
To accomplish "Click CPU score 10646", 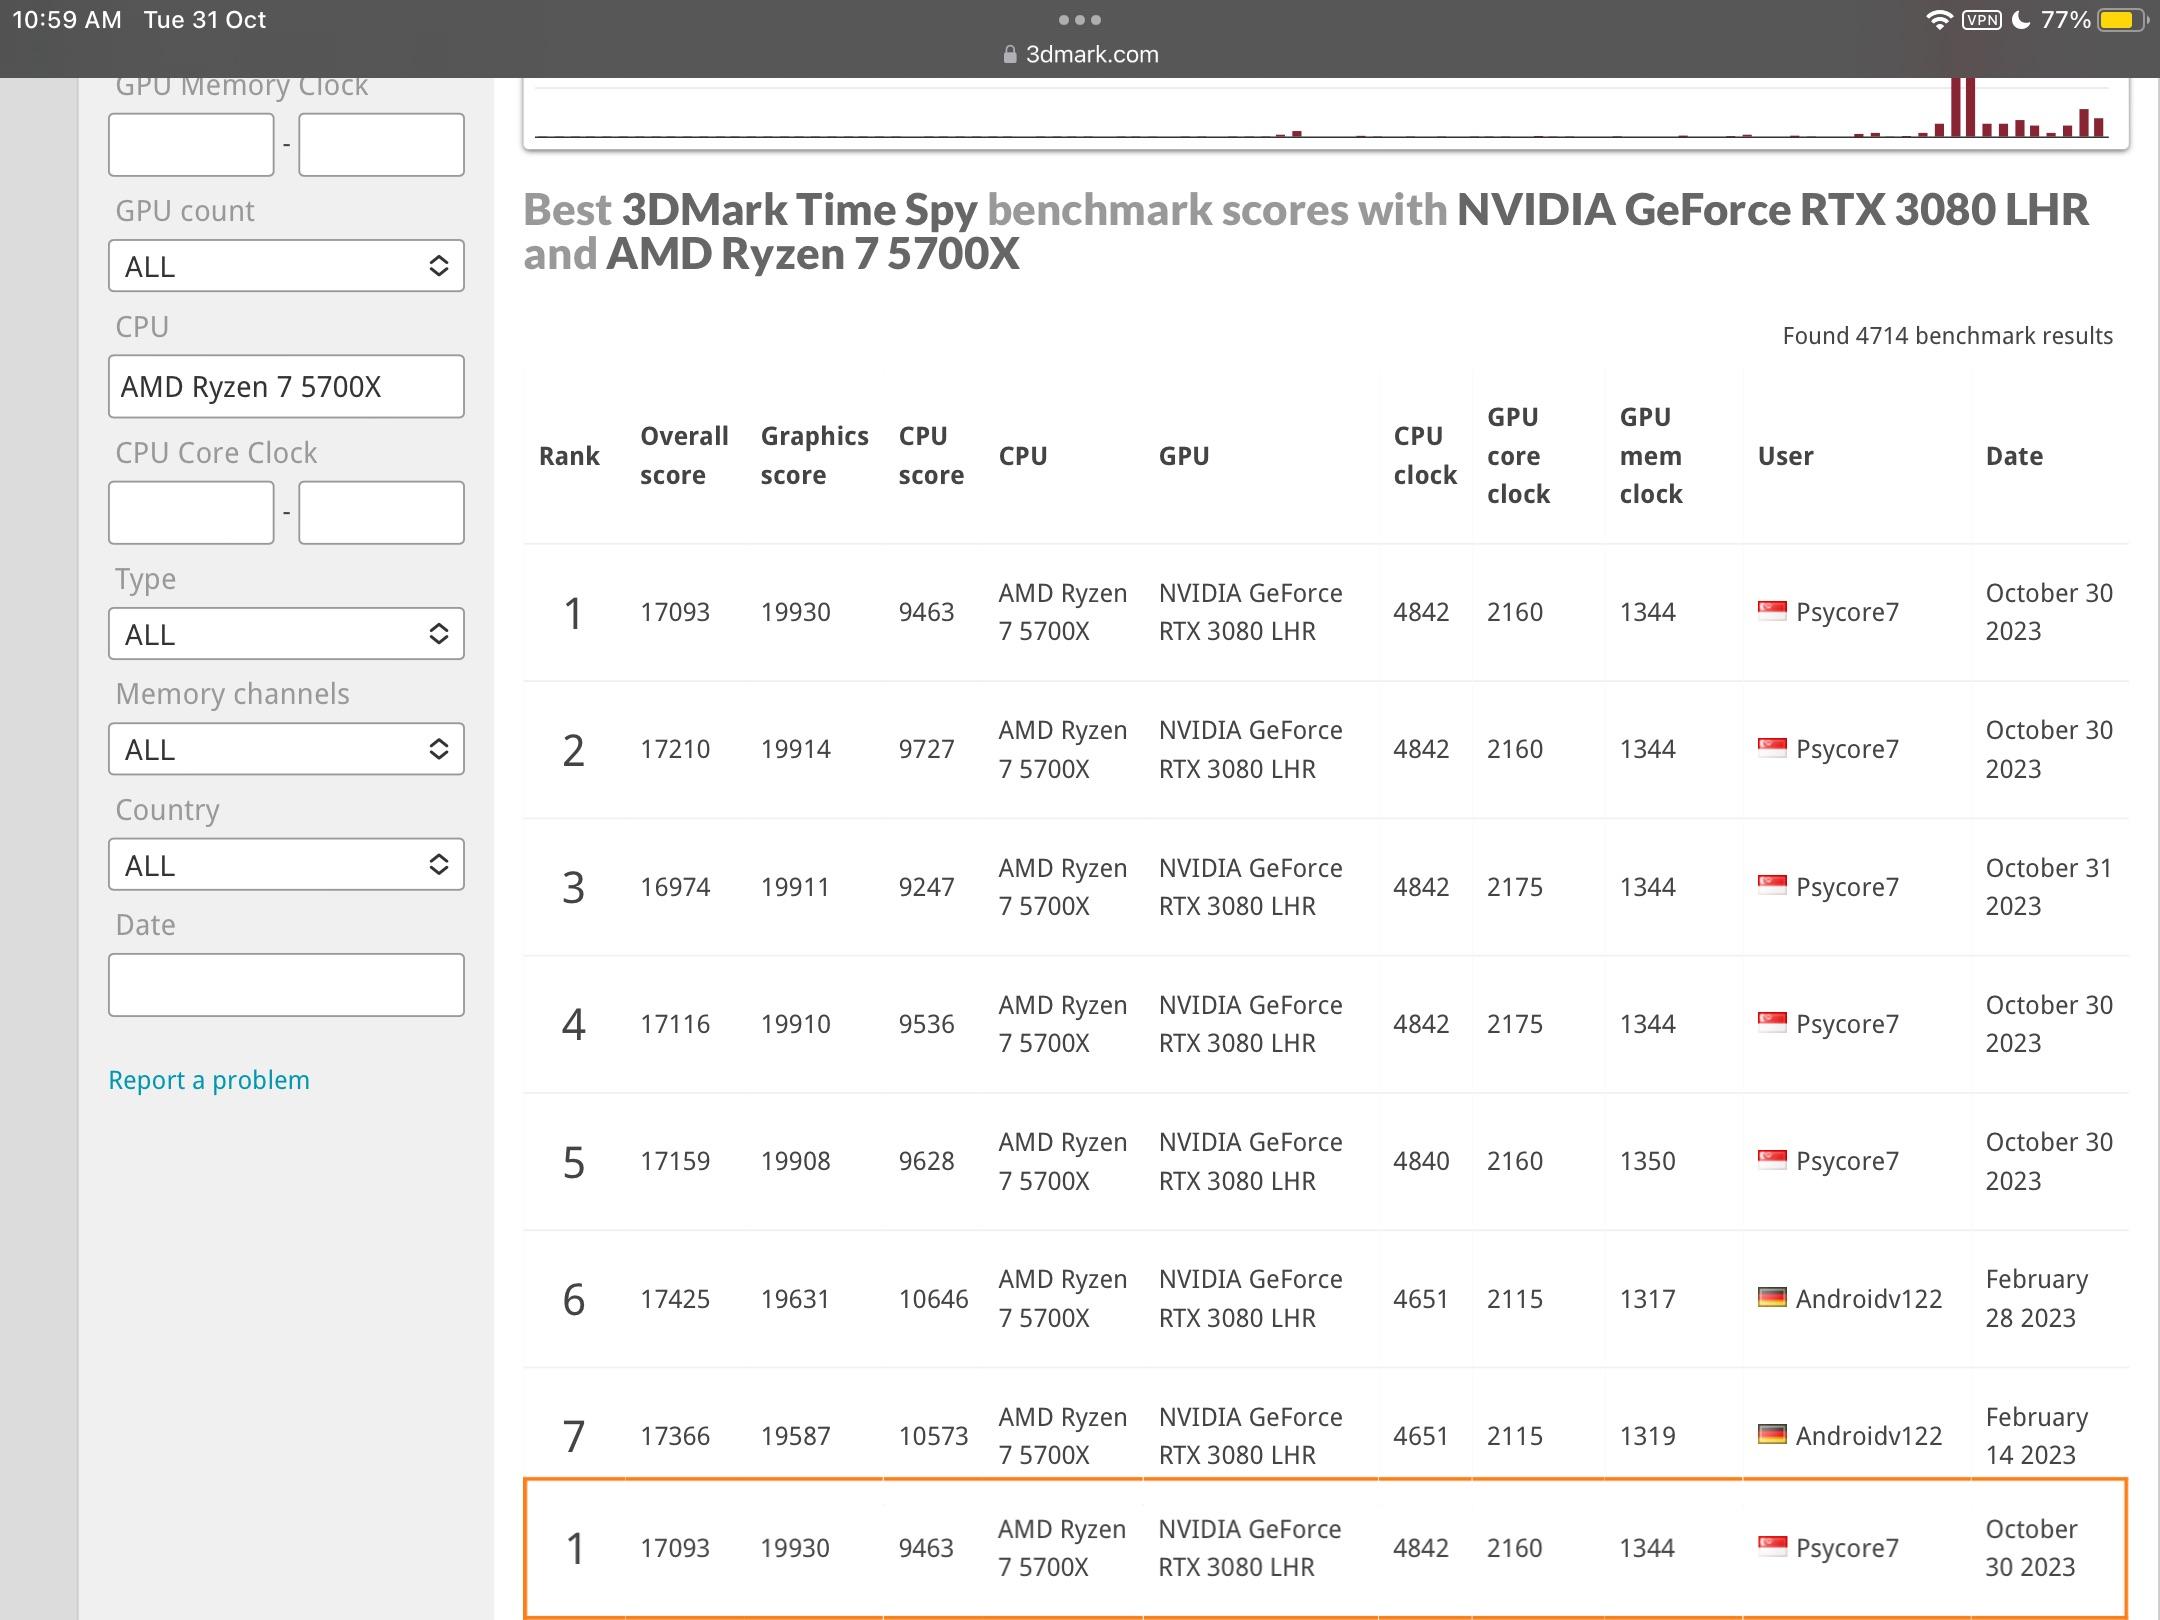I will click(x=933, y=1299).
